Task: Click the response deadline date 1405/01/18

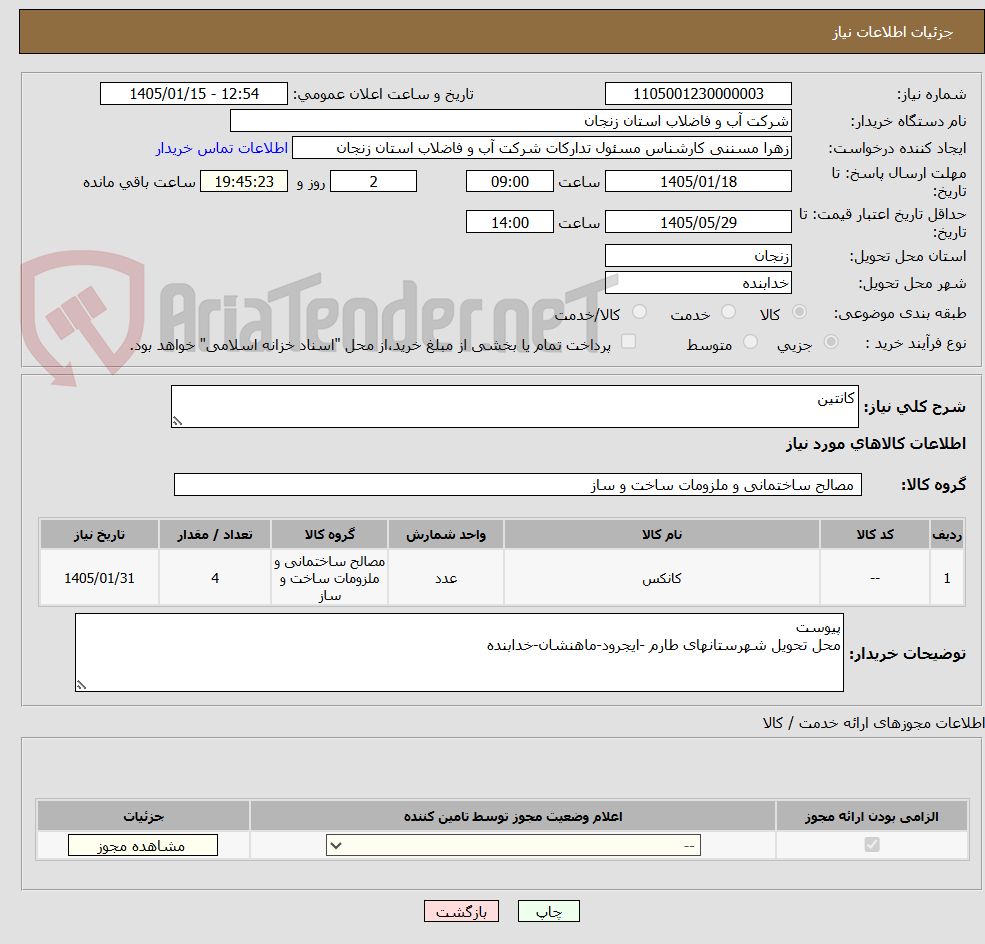Action: 698,182
